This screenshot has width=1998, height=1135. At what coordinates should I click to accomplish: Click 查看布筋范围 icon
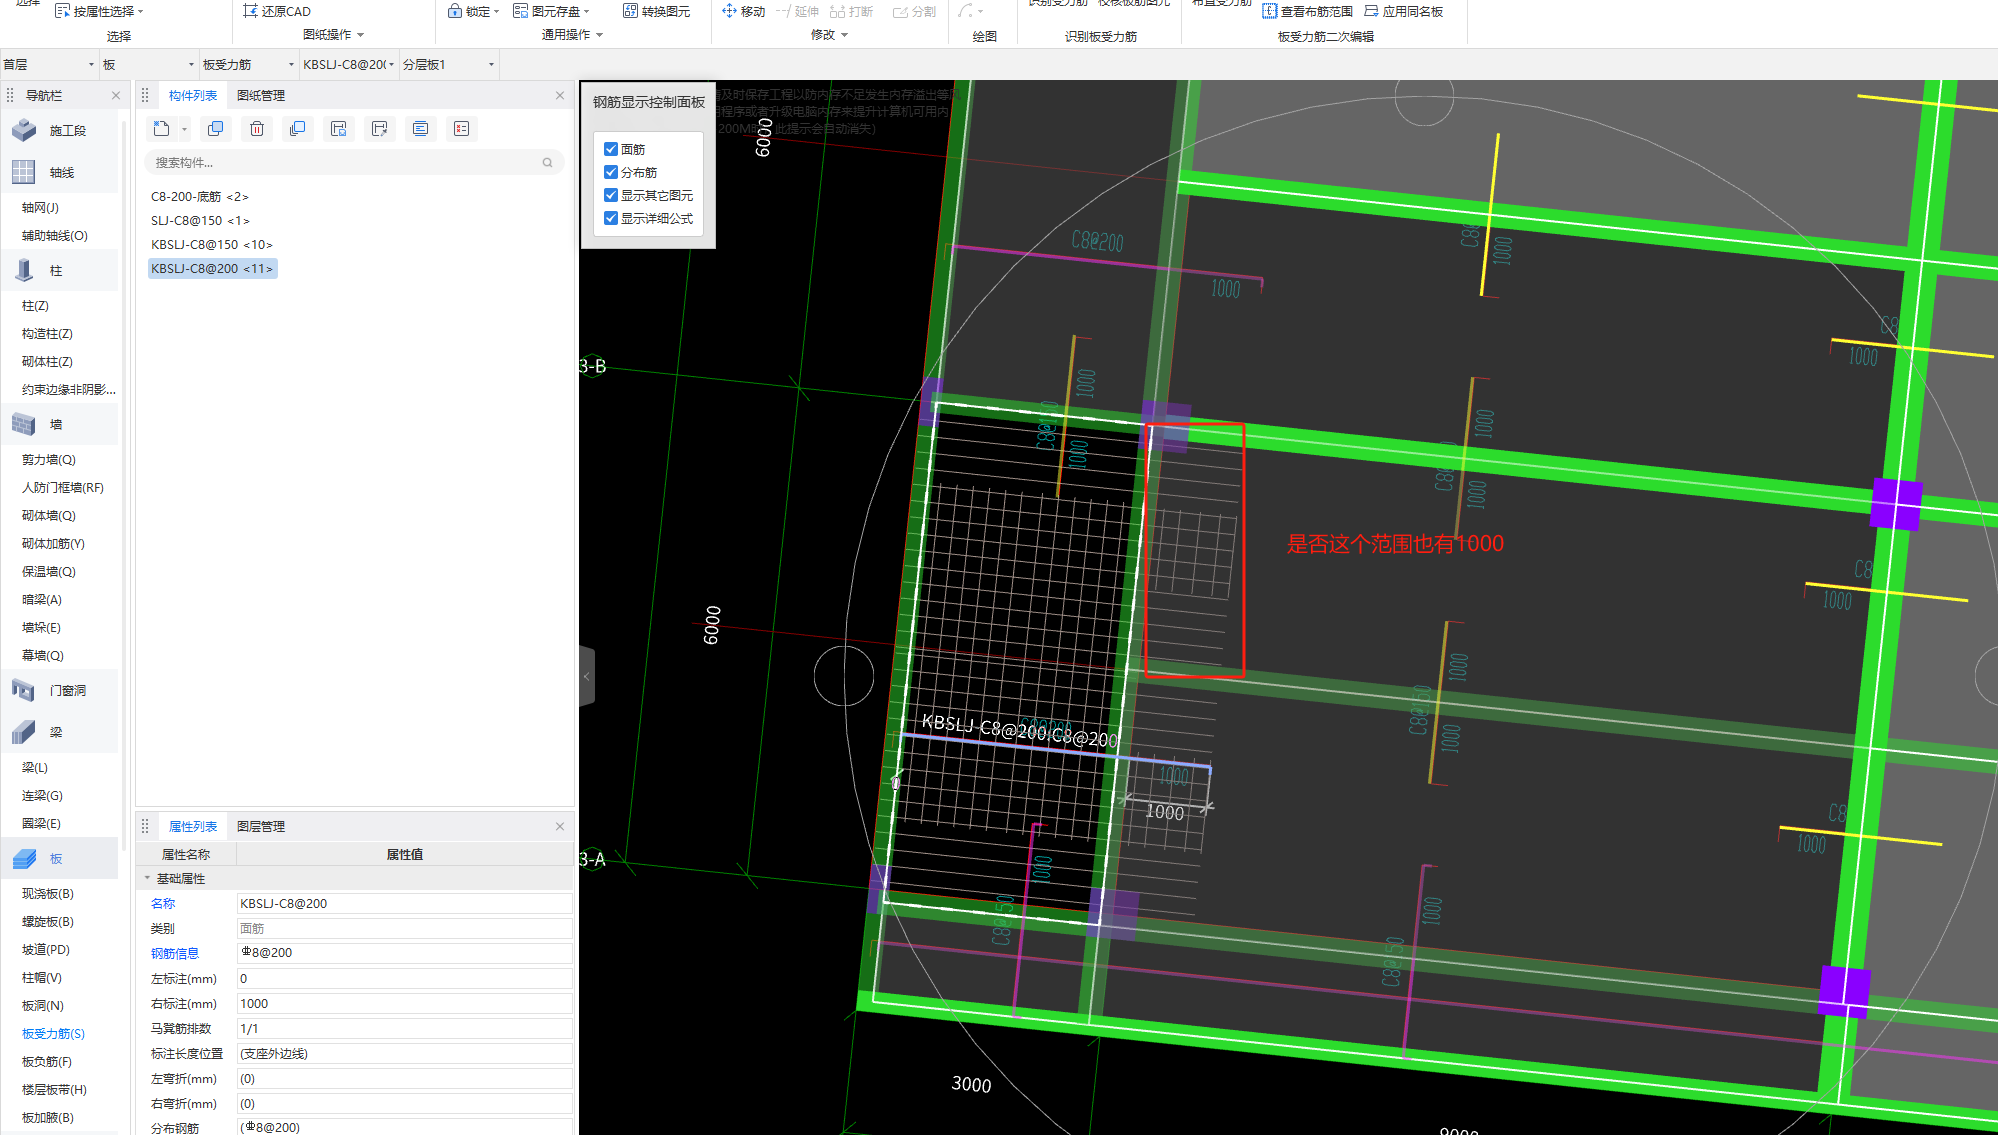point(1270,11)
